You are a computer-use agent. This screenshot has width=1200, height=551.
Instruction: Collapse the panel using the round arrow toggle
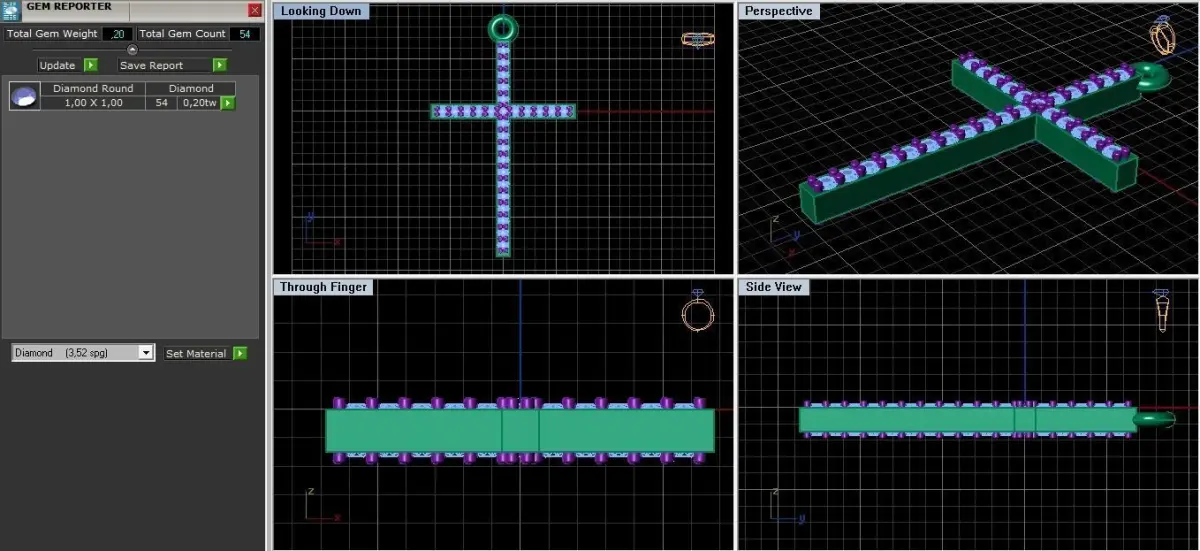tap(131, 49)
